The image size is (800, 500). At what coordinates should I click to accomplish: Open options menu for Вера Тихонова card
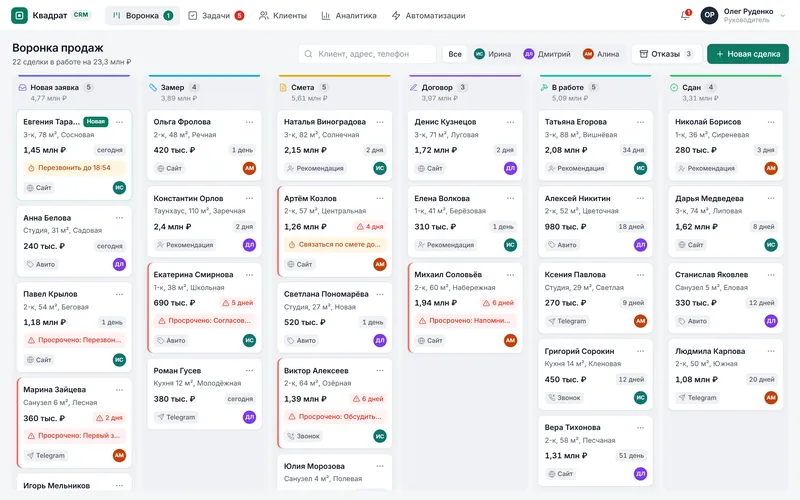pos(641,428)
